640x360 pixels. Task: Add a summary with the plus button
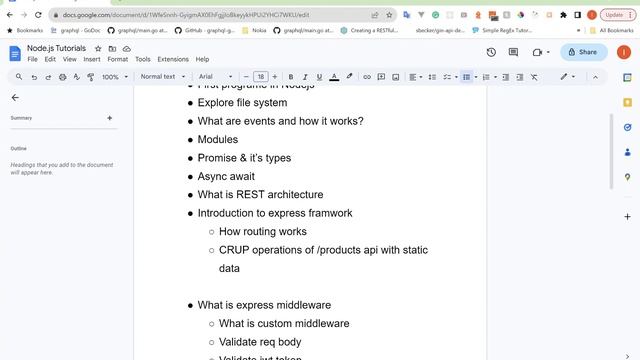[x=109, y=118]
